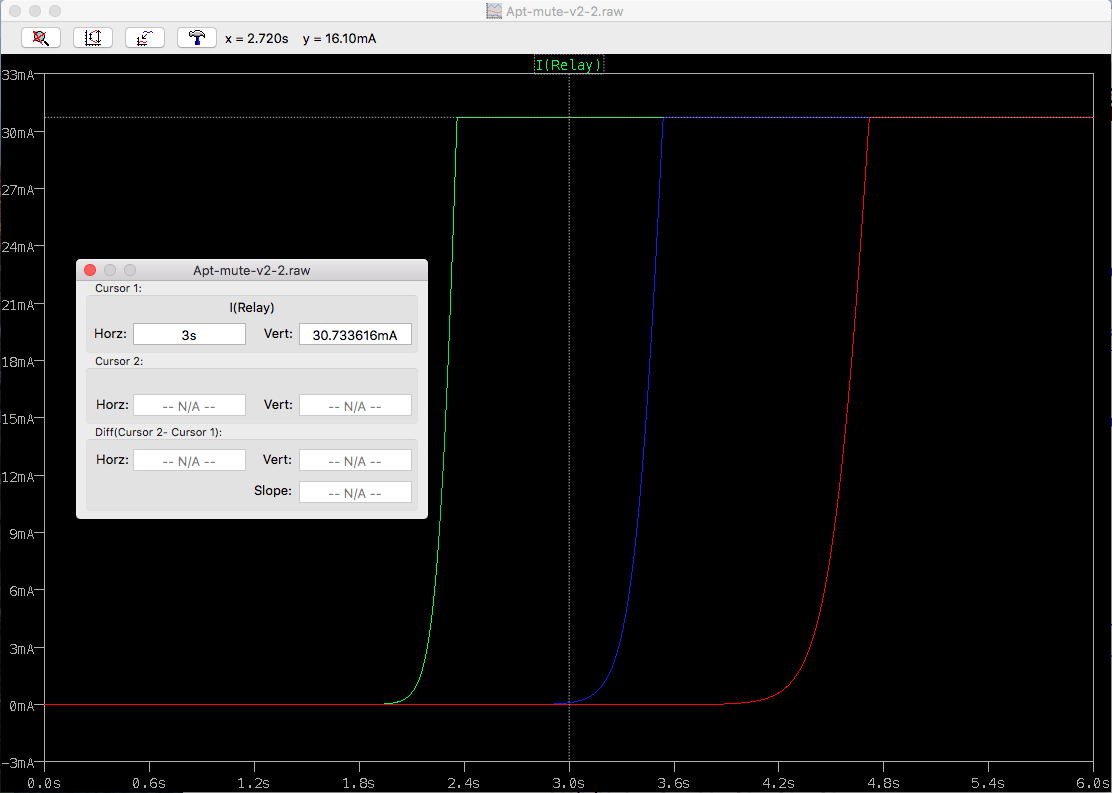Image resolution: width=1112 pixels, height=793 pixels.
Task: Click the 1.8s time axis label
Action: pyautogui.click(x=360, y=784)
